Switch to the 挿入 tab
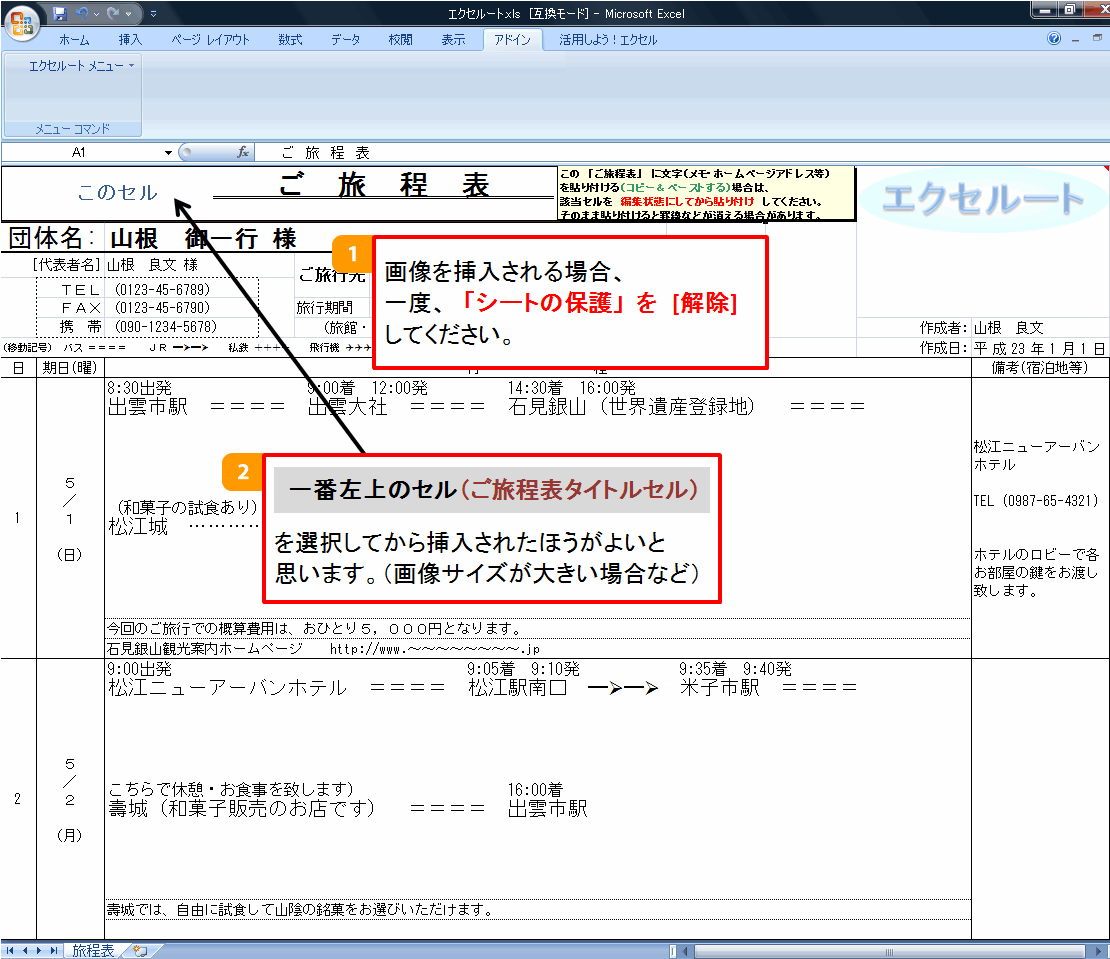The height and width of the screenshot is (959, 1110). (x=130, y=40)
